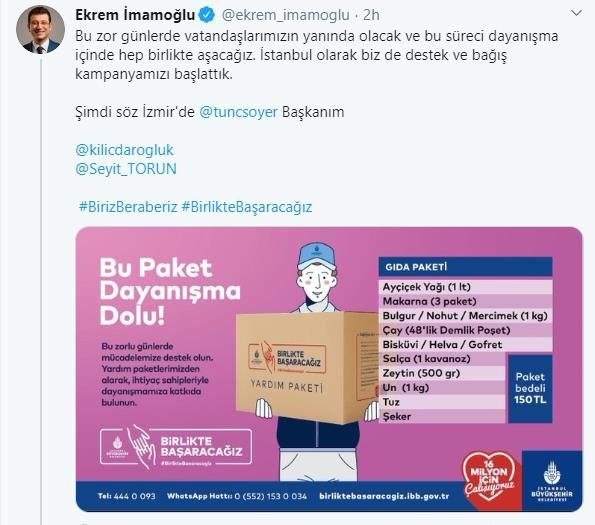595x525 pixels.
Task: Click the blue verified badge
Action: pos(207,15)
